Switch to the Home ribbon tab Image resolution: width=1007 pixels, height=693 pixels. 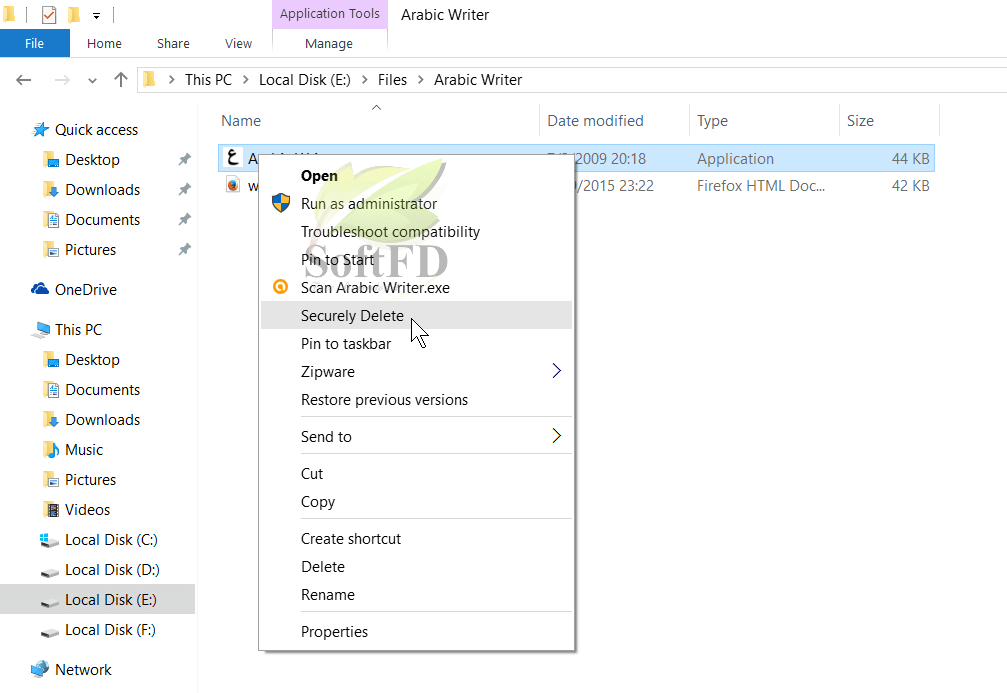pyautogui.click(x=104, y=44)
